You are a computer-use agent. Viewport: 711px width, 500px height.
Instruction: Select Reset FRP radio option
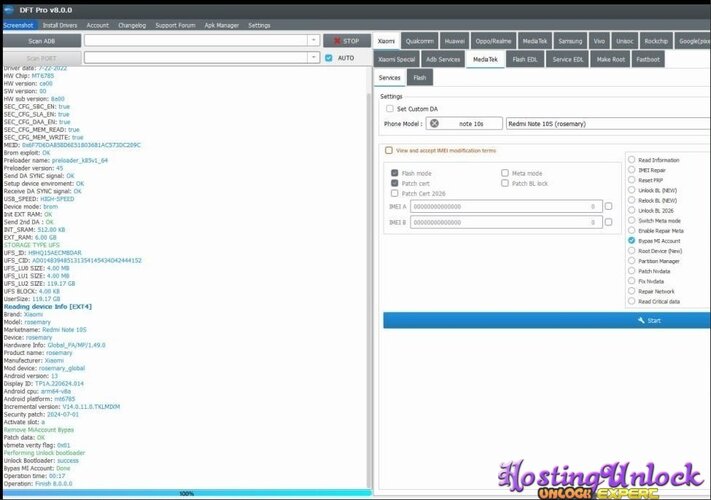pyautogui.click(x=631, y=180)
